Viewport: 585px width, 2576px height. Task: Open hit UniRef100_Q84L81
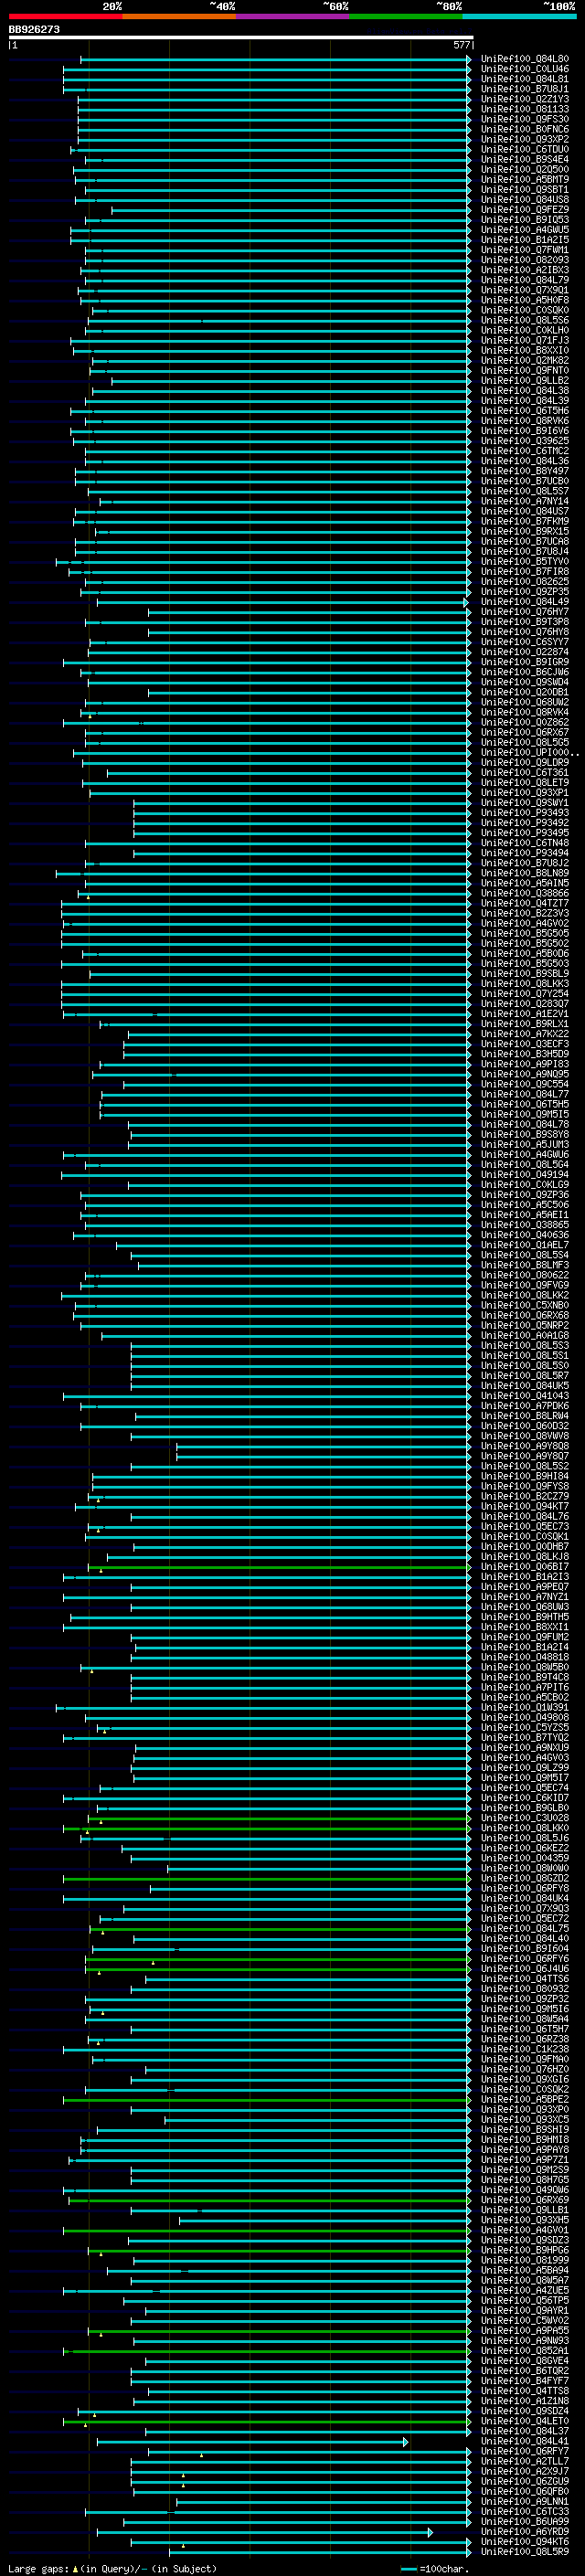(x=525, y=80)
